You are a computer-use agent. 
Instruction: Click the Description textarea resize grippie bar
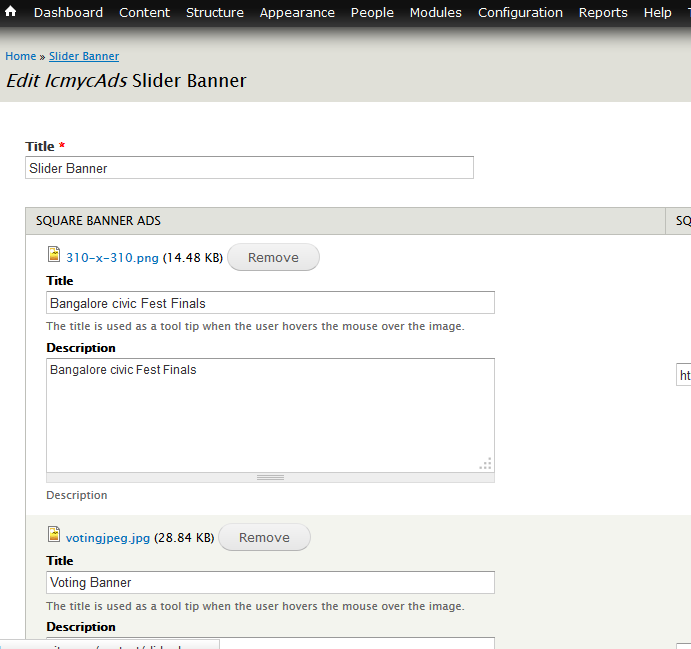pos(270,477)
